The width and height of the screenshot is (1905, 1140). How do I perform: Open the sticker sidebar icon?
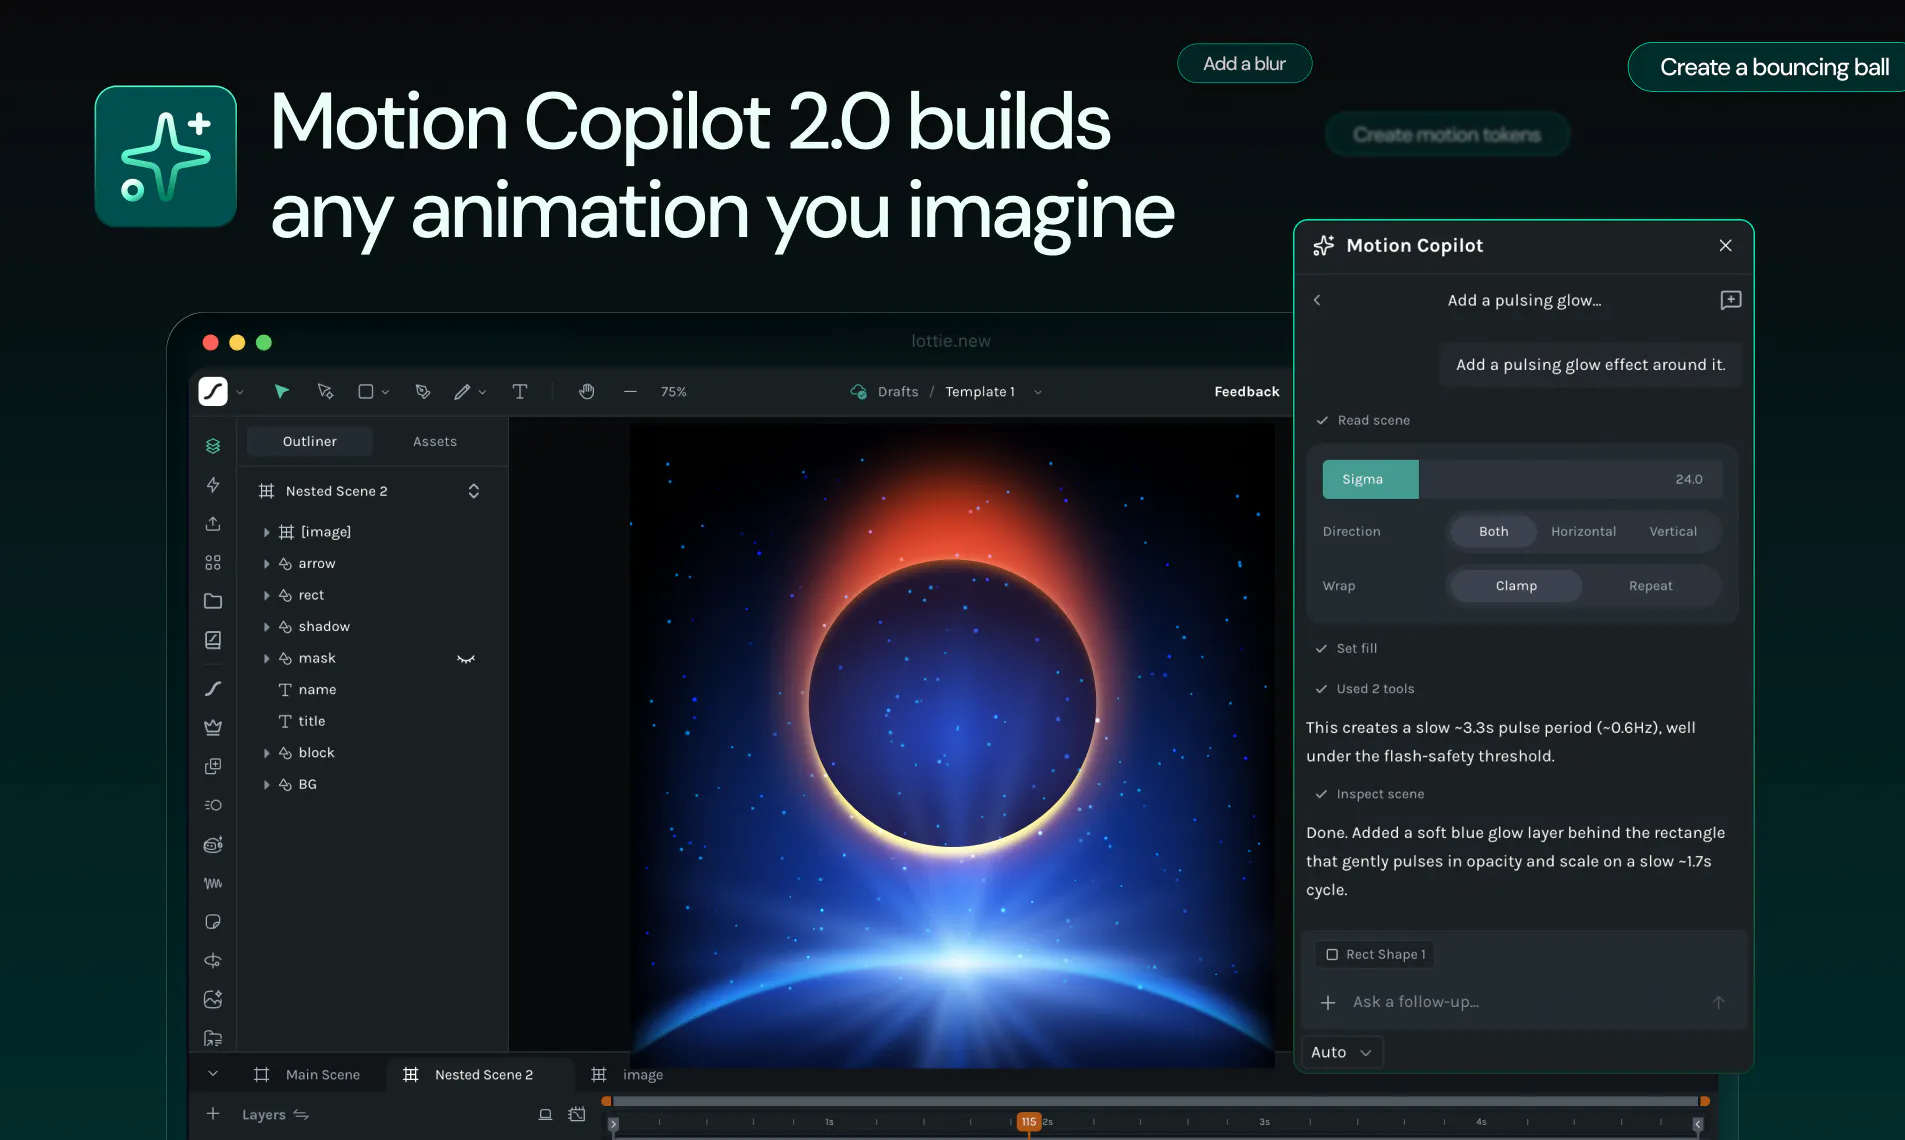(x=213, y=922)
